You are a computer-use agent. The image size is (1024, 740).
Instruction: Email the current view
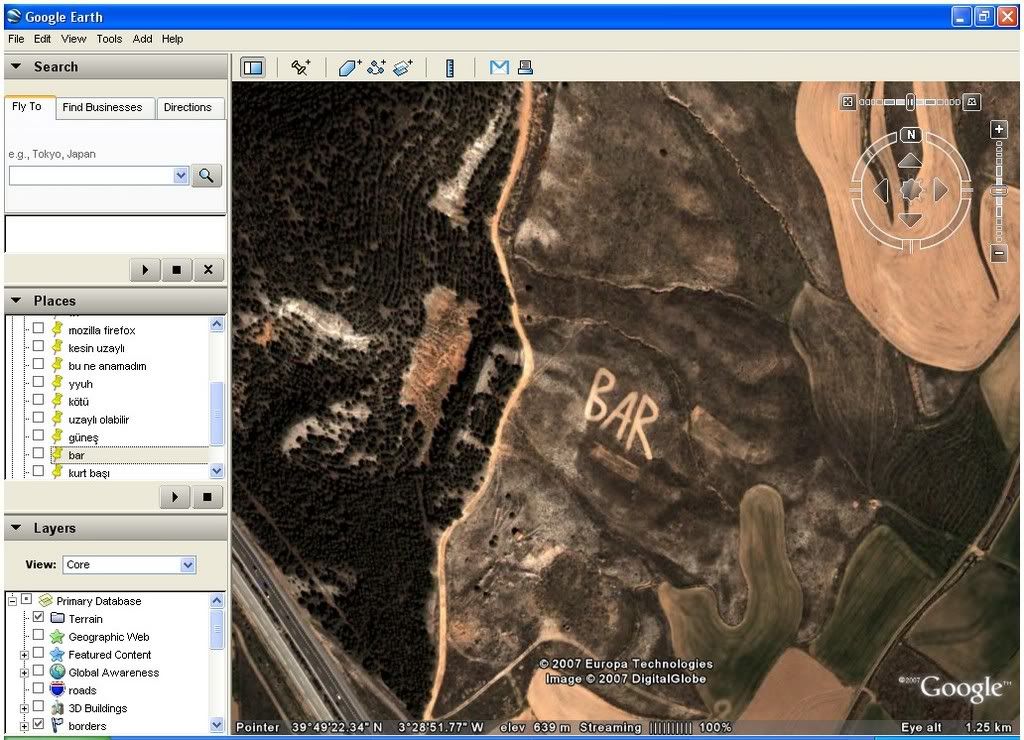[x=500, y=67]
